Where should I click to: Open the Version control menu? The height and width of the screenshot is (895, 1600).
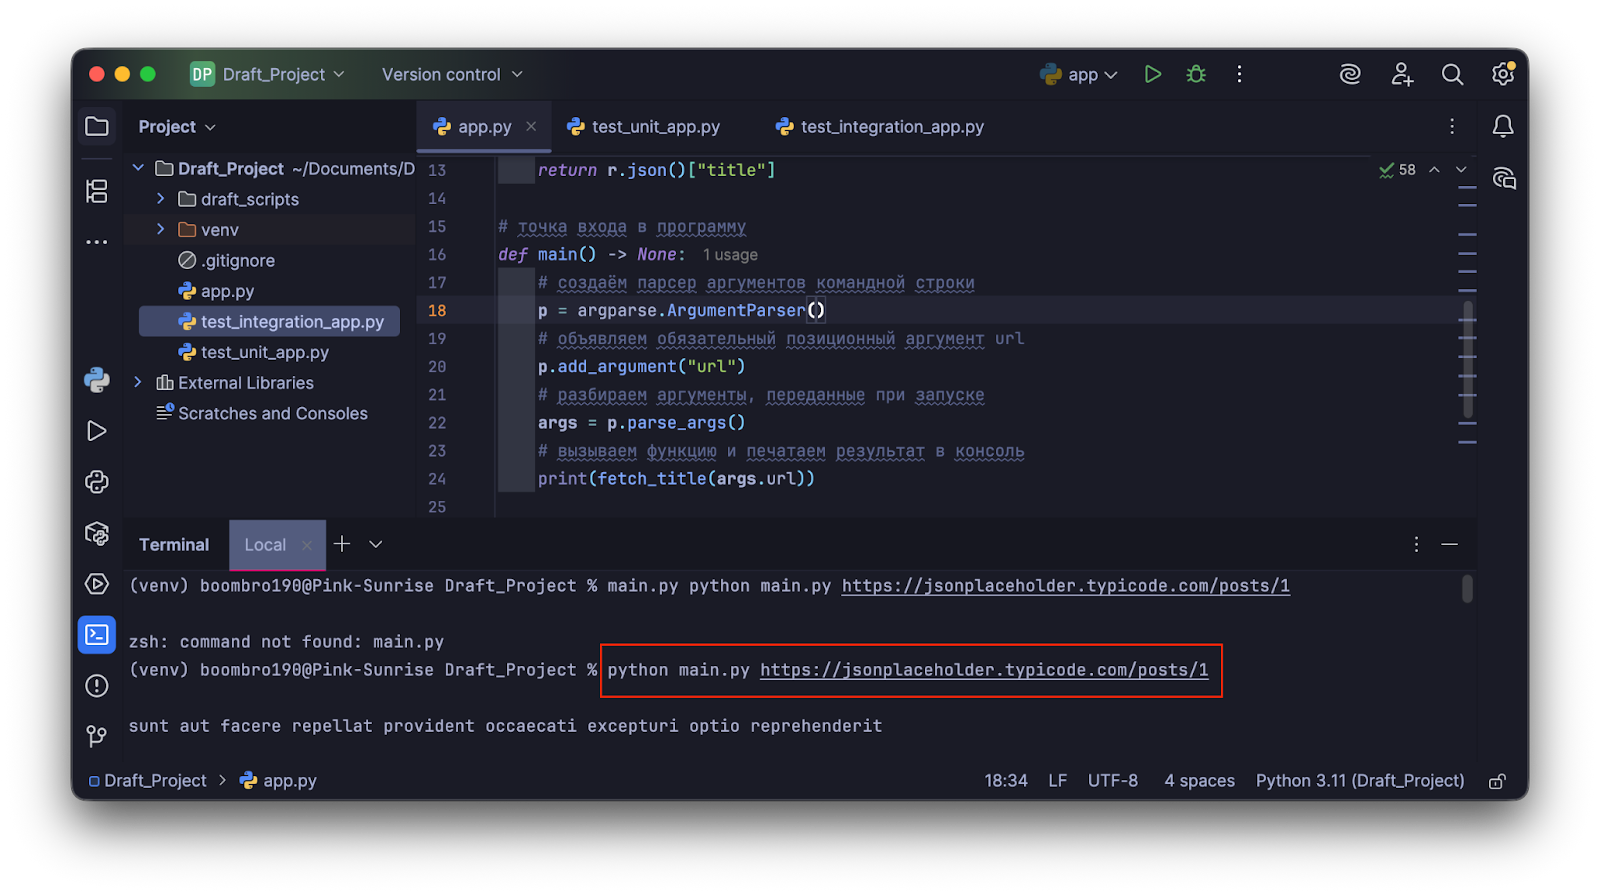tap(452, 74)
